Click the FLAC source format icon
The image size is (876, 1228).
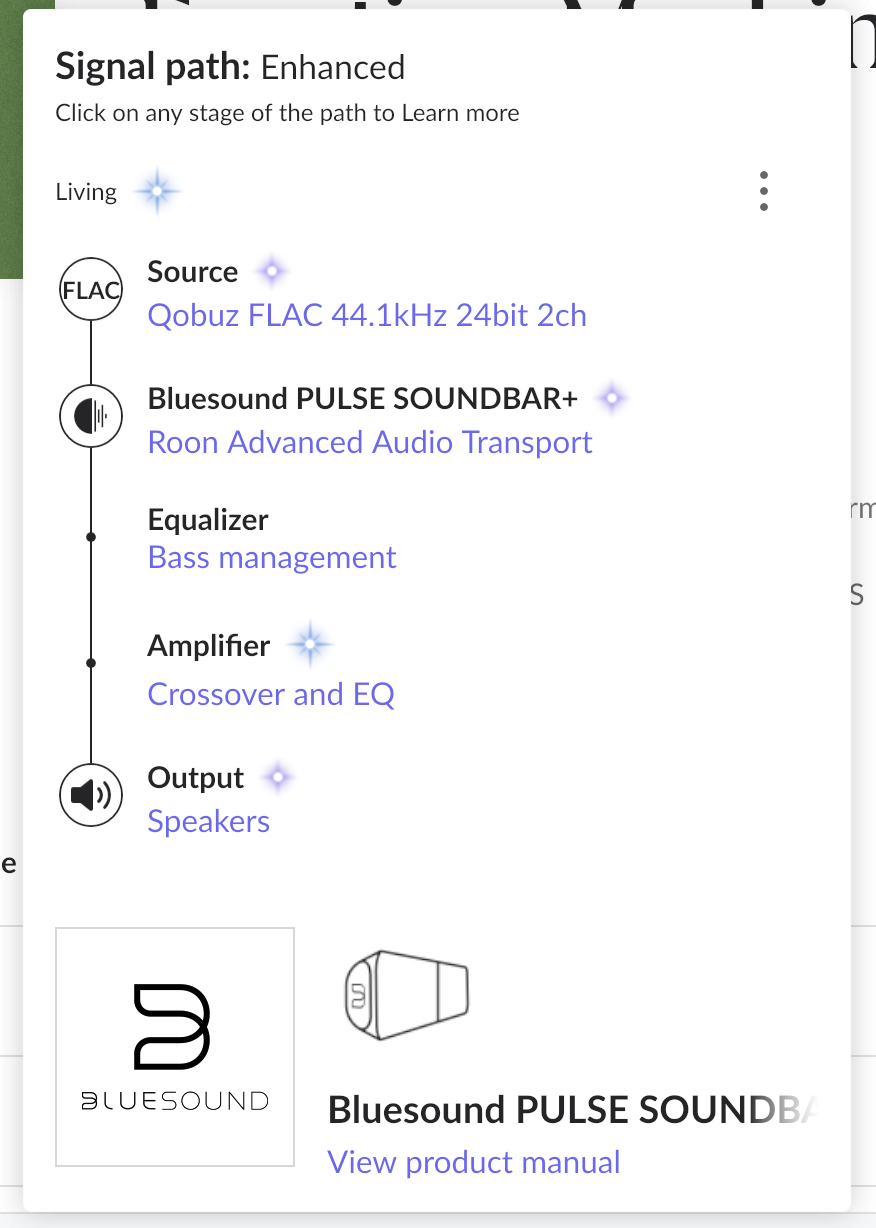(91, 291)
